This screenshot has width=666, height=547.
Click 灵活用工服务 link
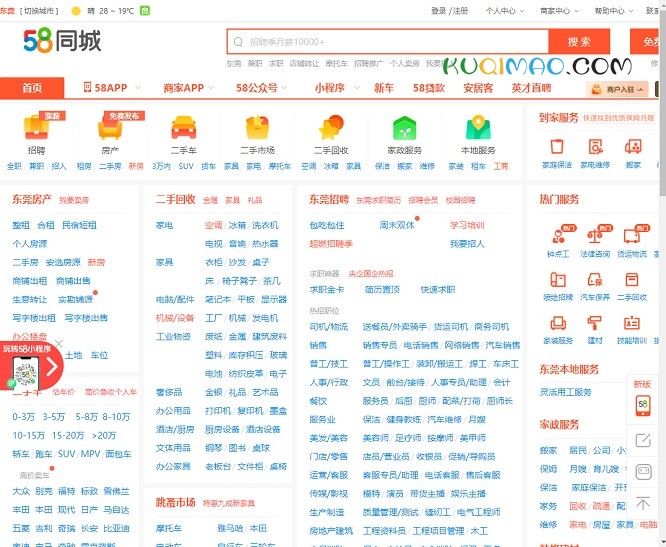click(565, 392)
